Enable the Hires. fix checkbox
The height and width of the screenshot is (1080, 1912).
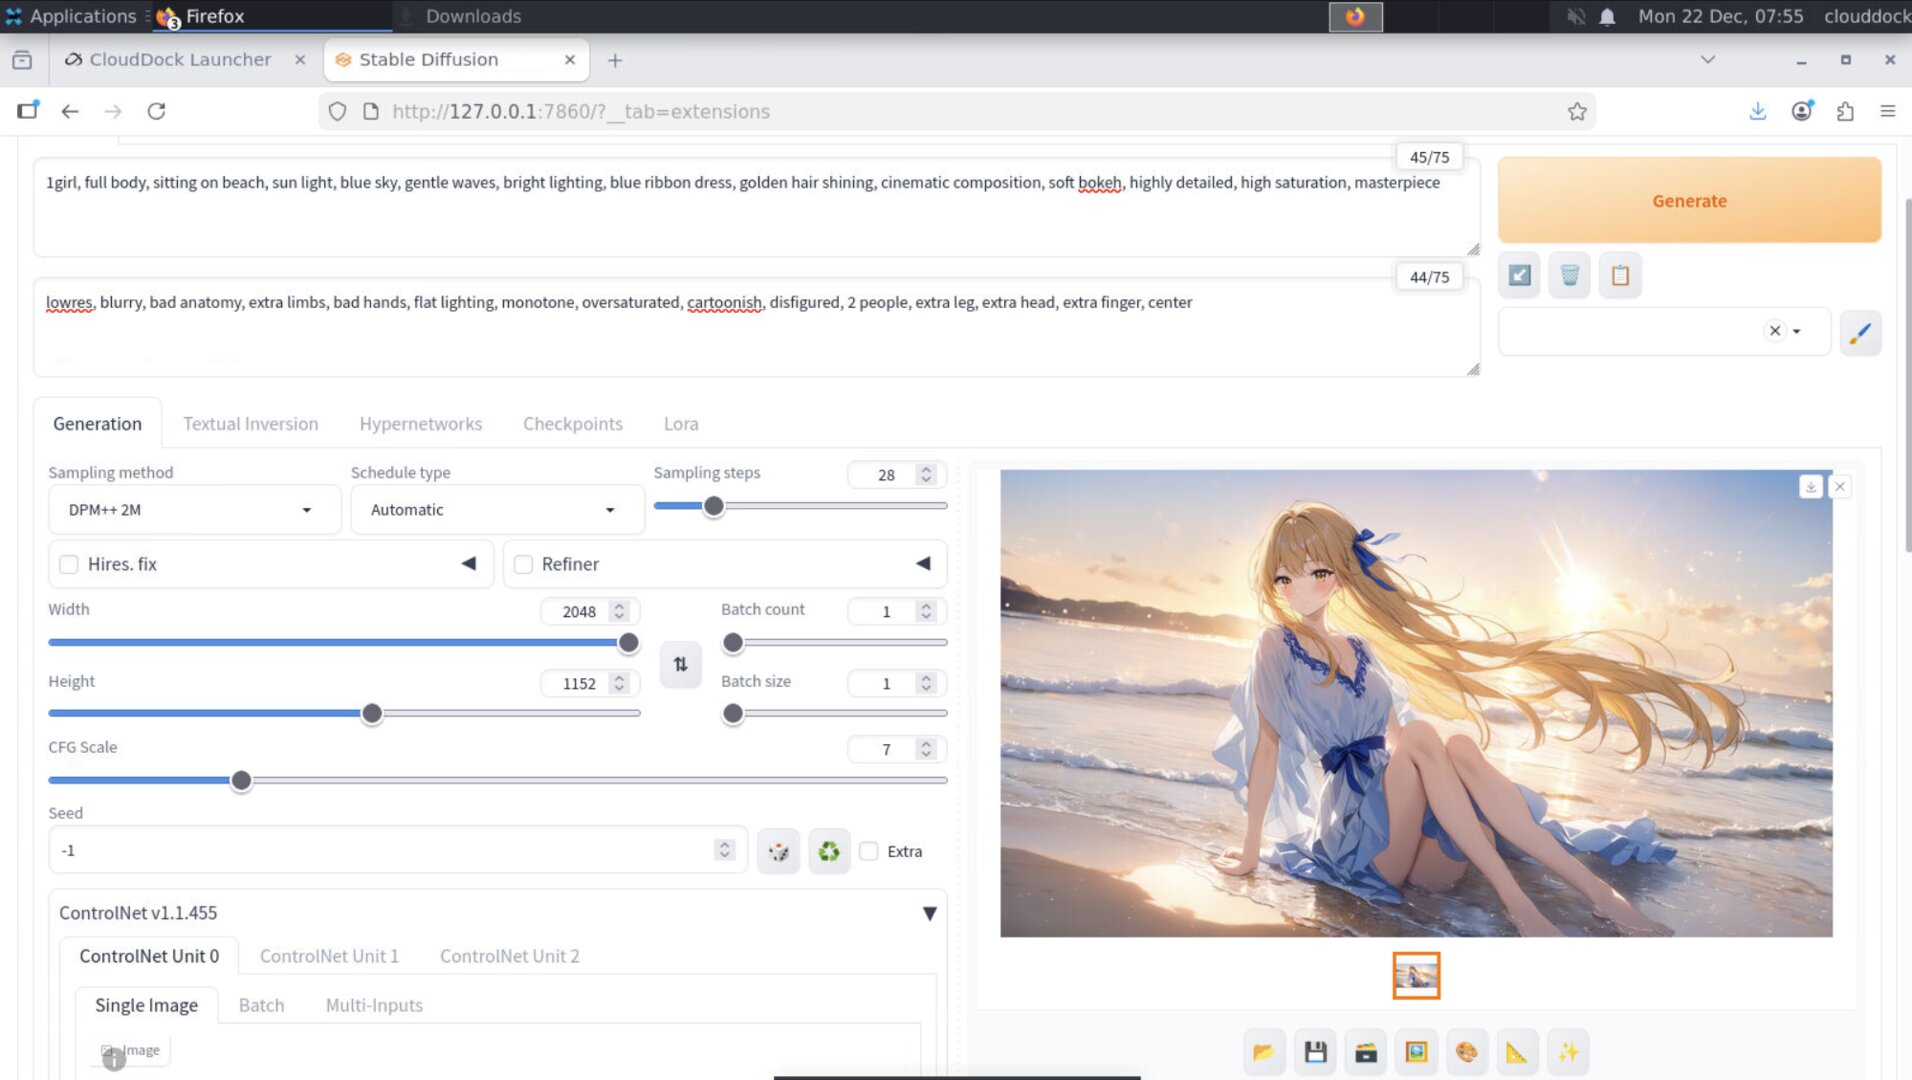(x=68, y=564)
